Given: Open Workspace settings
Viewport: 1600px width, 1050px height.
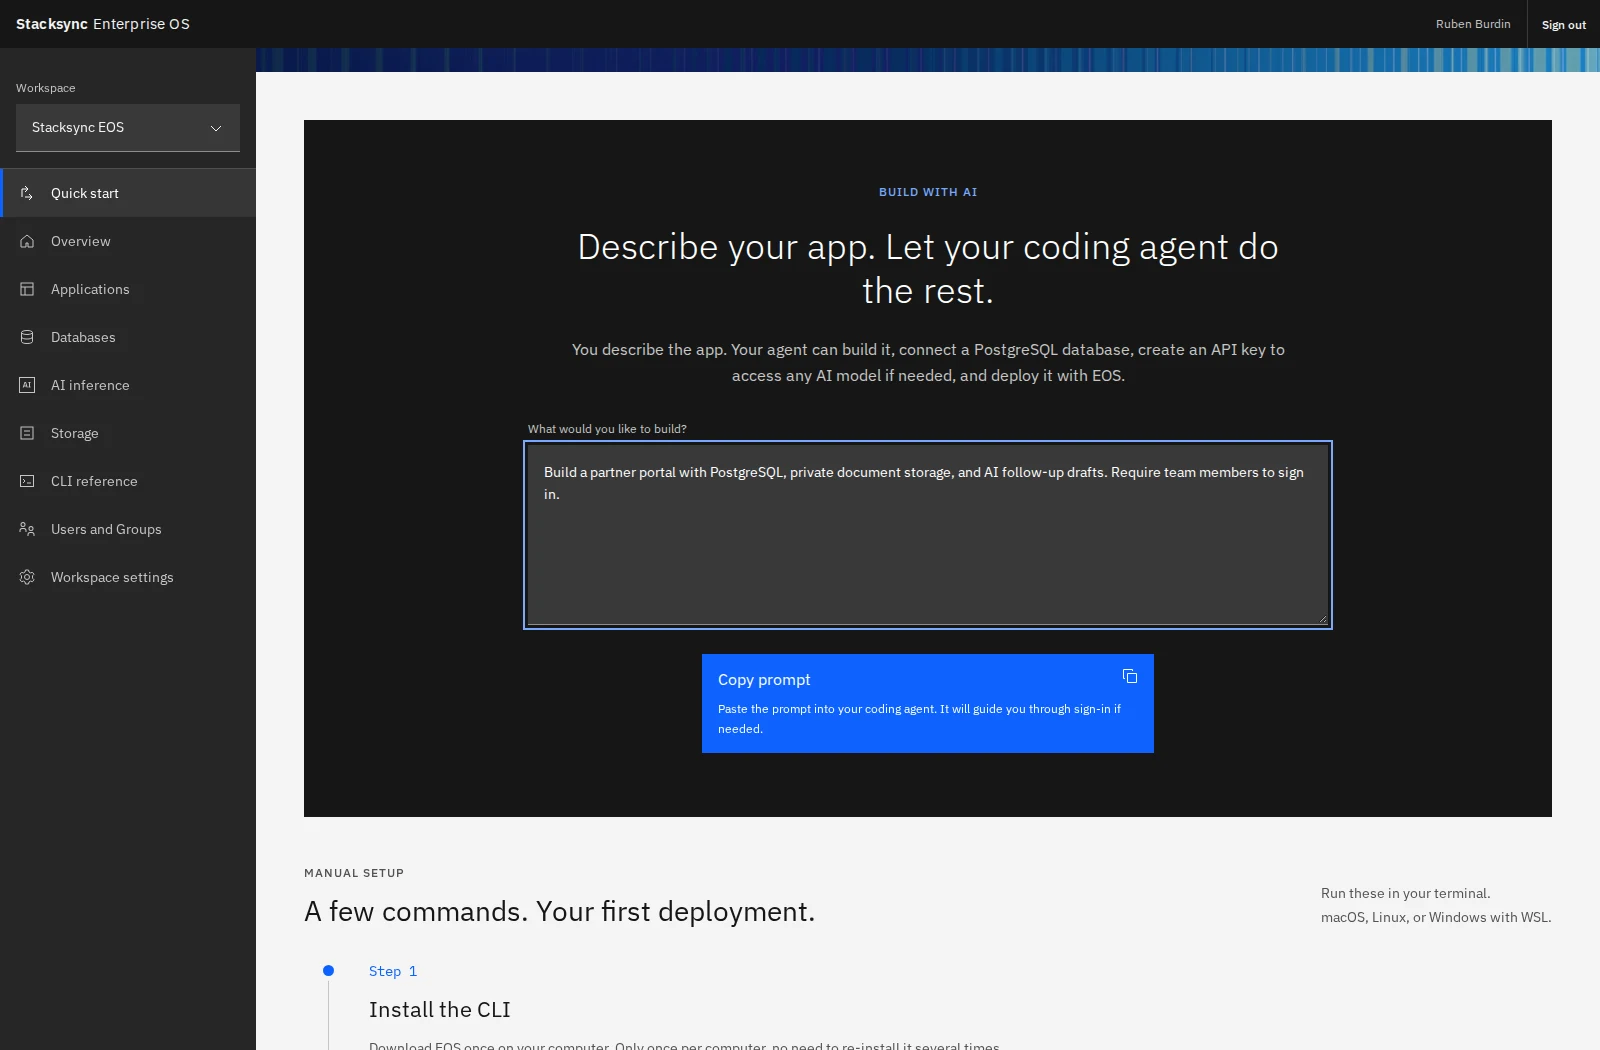Looking at the screenshot, I should pyautogui.click(x=128, y=577).
